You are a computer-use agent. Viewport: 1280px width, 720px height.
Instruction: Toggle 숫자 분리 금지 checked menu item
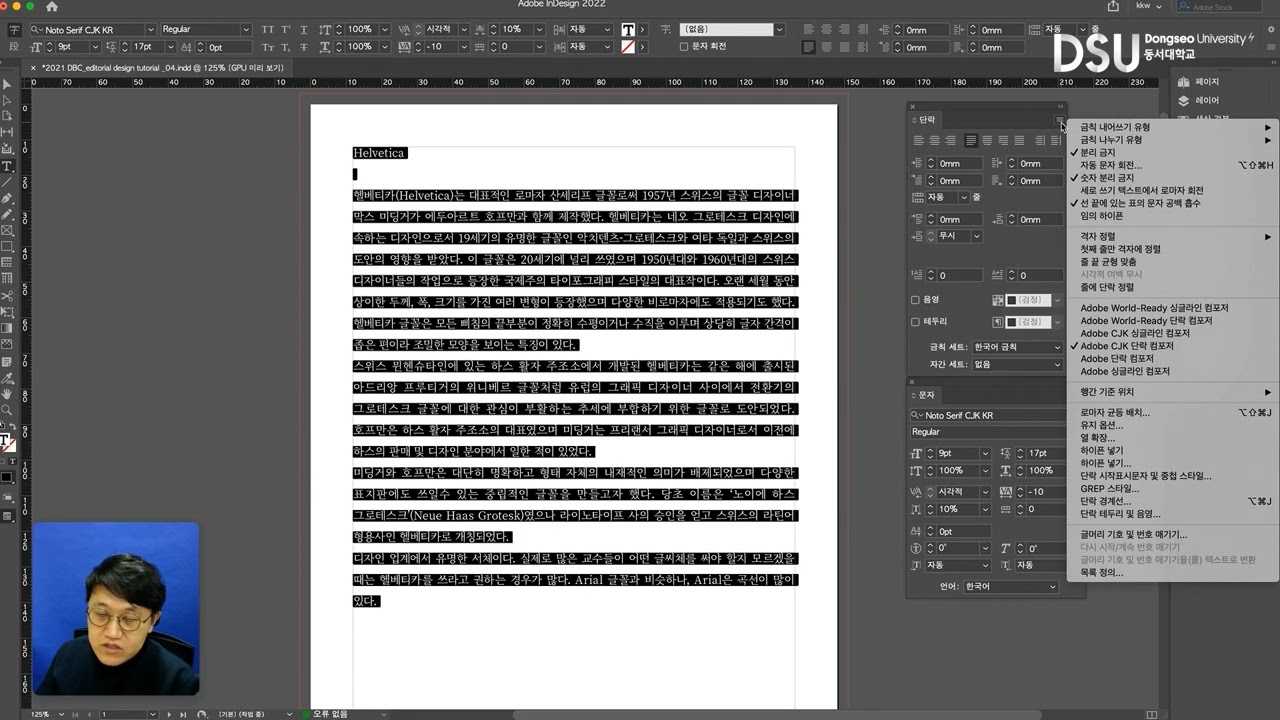tap(1172, 178)
